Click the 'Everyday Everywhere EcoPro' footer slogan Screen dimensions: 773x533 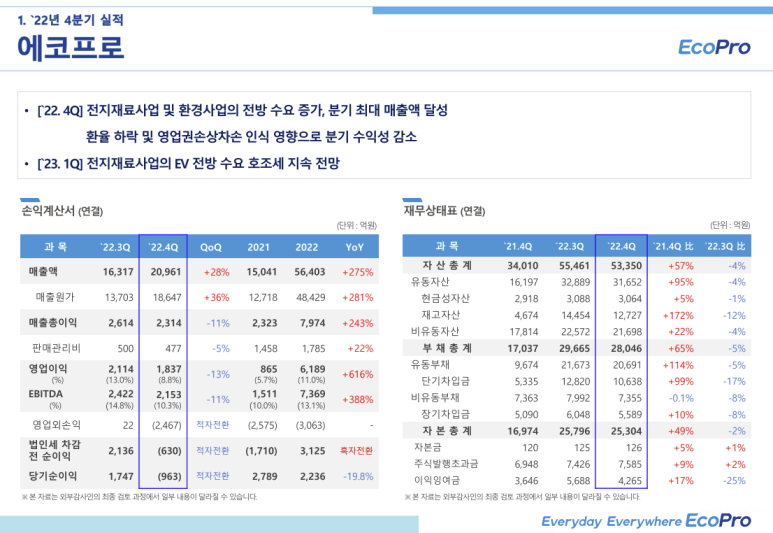click(x=646, y=521)
